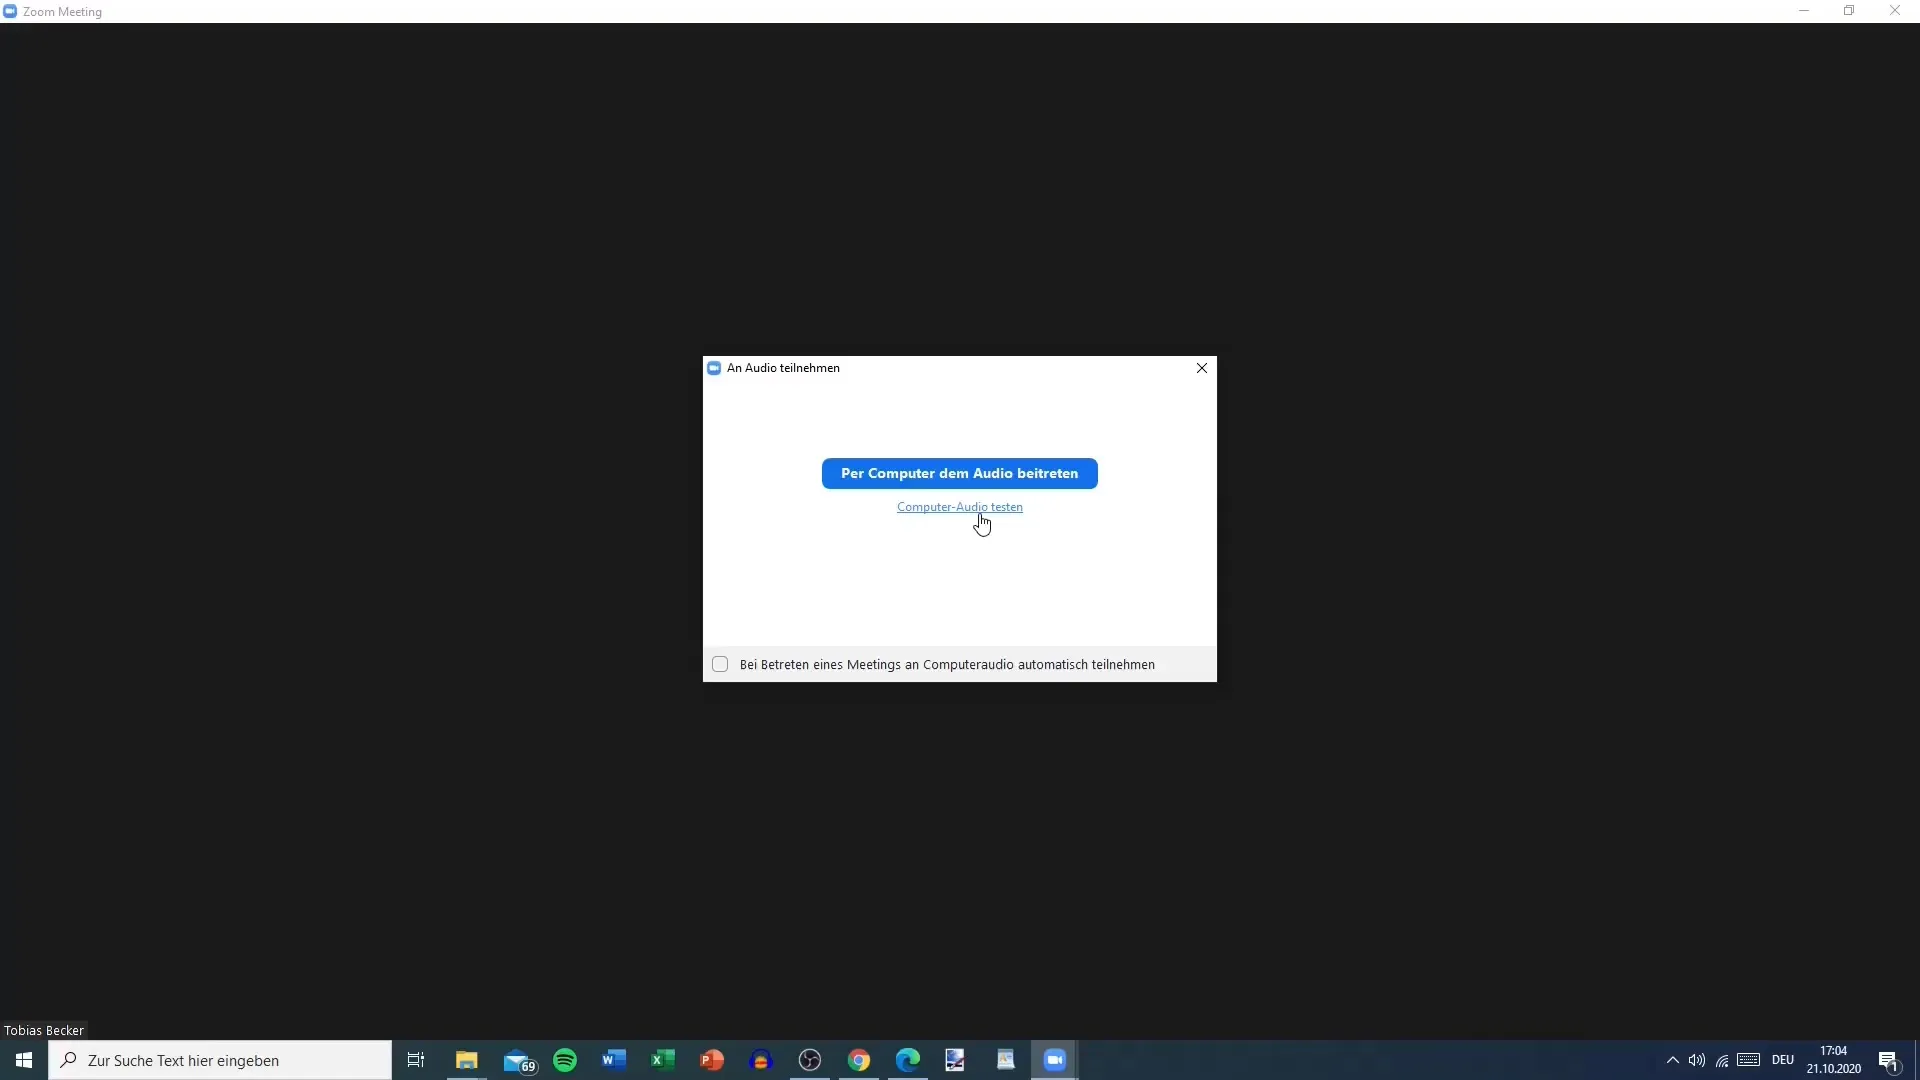Open Microsoft Edge from the taskbar

908,1060
